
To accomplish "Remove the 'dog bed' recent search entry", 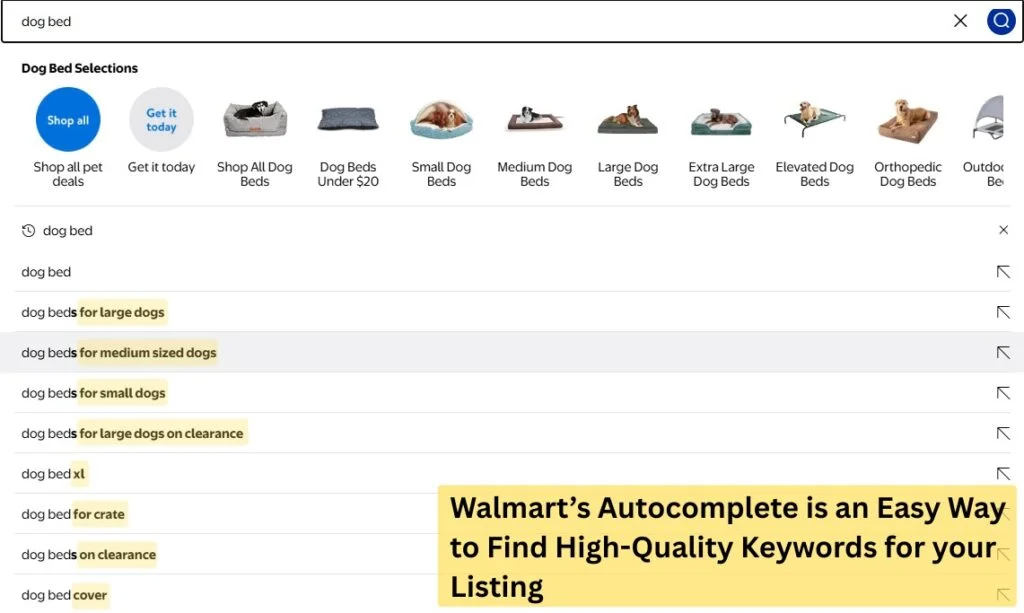I will (1004, 230).
